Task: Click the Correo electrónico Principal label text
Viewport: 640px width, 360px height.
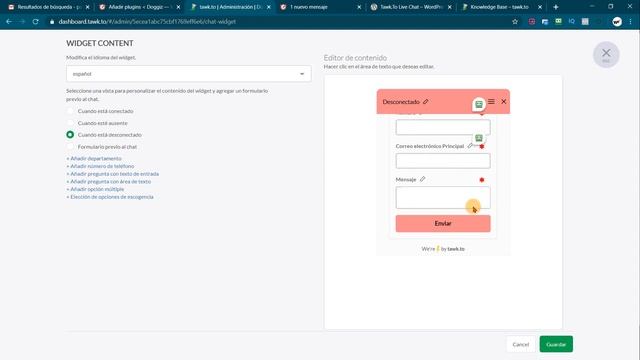Action: 430,146
